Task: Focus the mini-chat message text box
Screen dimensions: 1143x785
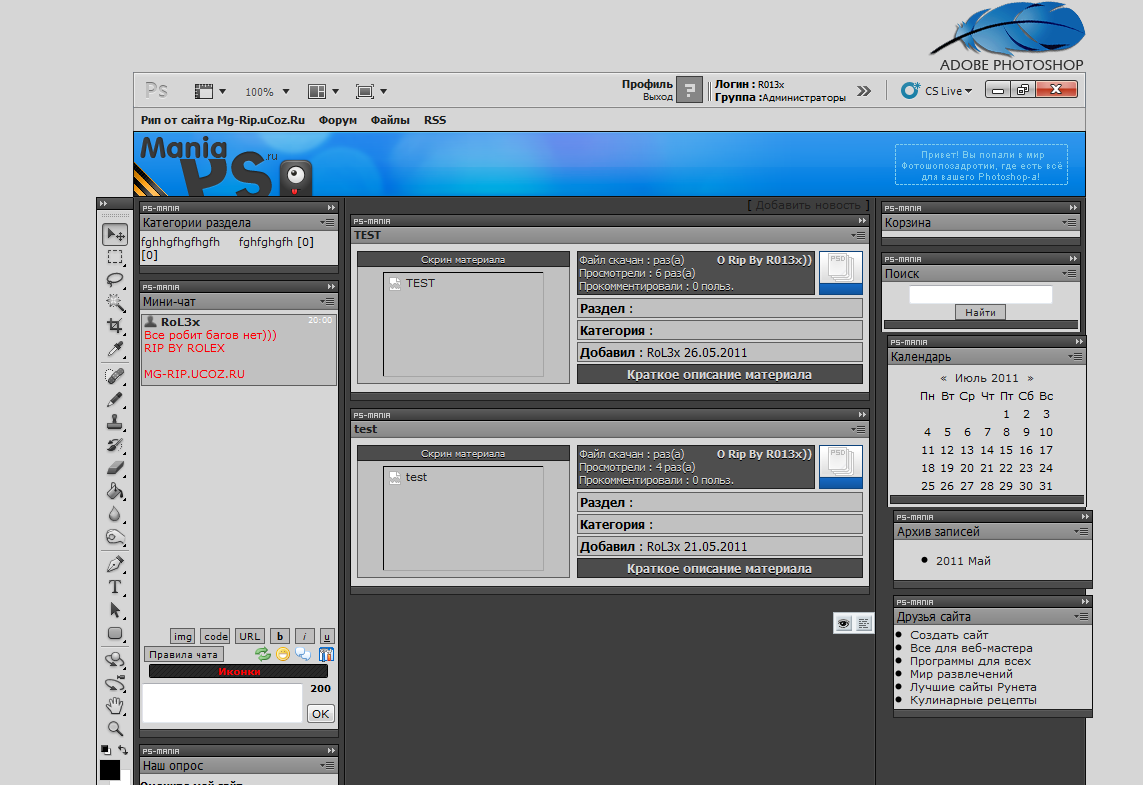Action: [222, 703]
